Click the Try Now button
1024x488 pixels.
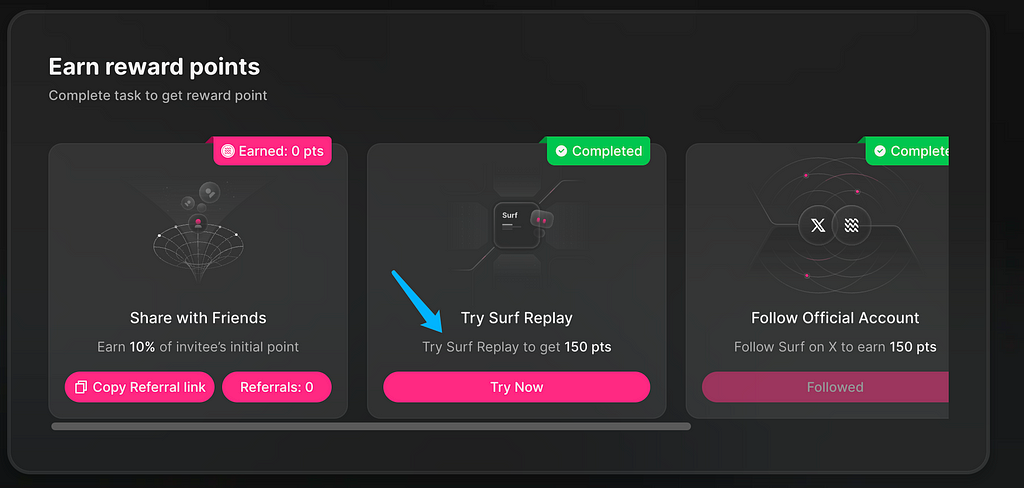click(x=517, y=387)
